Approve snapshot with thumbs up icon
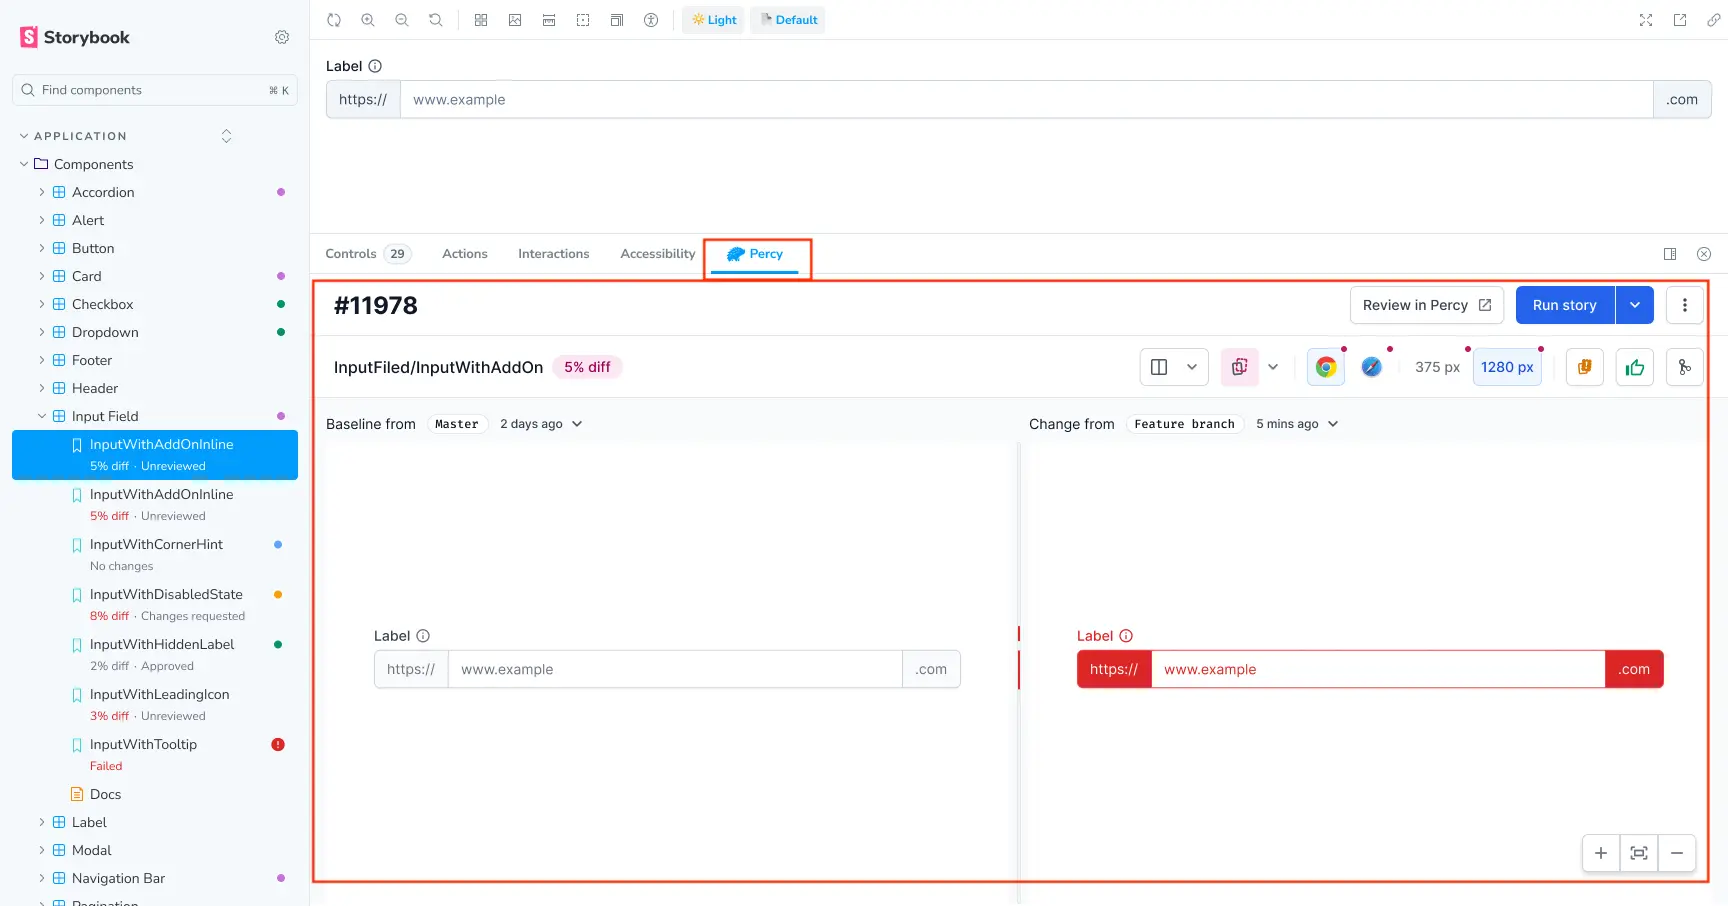Viewport: 1728px width, 906px height. (1634, 367)
